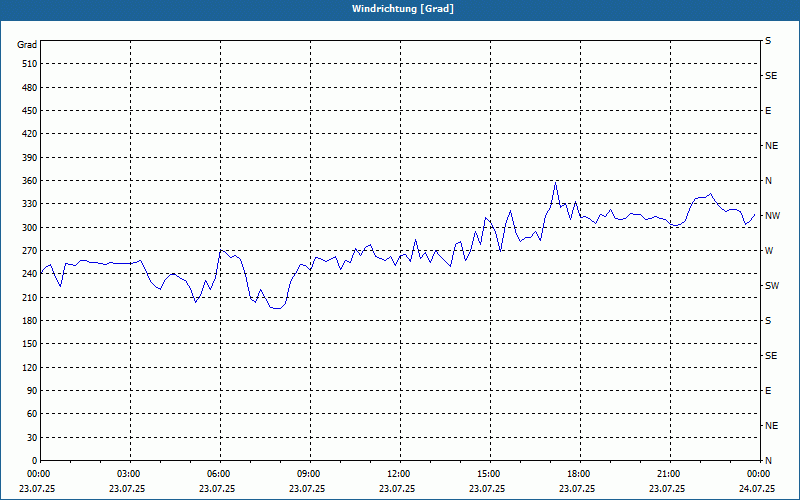This screenshot has height=500, width=800.
Task: Select the 23.07.25 date under 09:00
Action: point(307,488)
